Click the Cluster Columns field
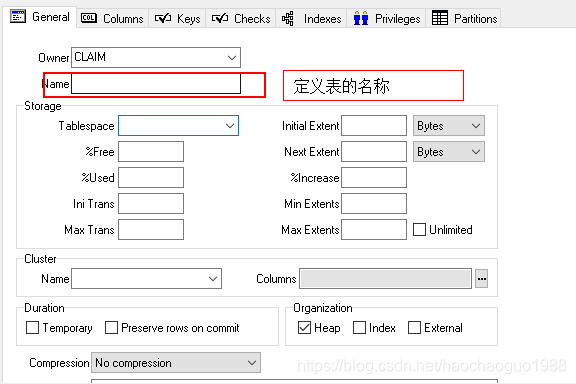This screenshot has width=576, height=384. 385,279
